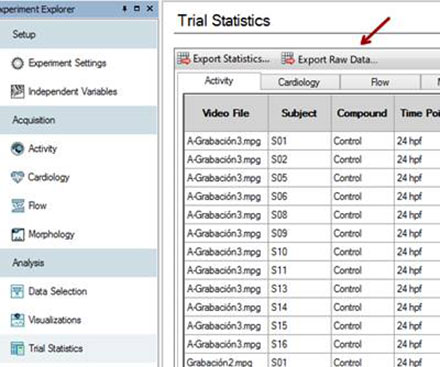Collapse the Acquisition section header
This screenshot has height=367, width=440.
[x=78, y=120]
